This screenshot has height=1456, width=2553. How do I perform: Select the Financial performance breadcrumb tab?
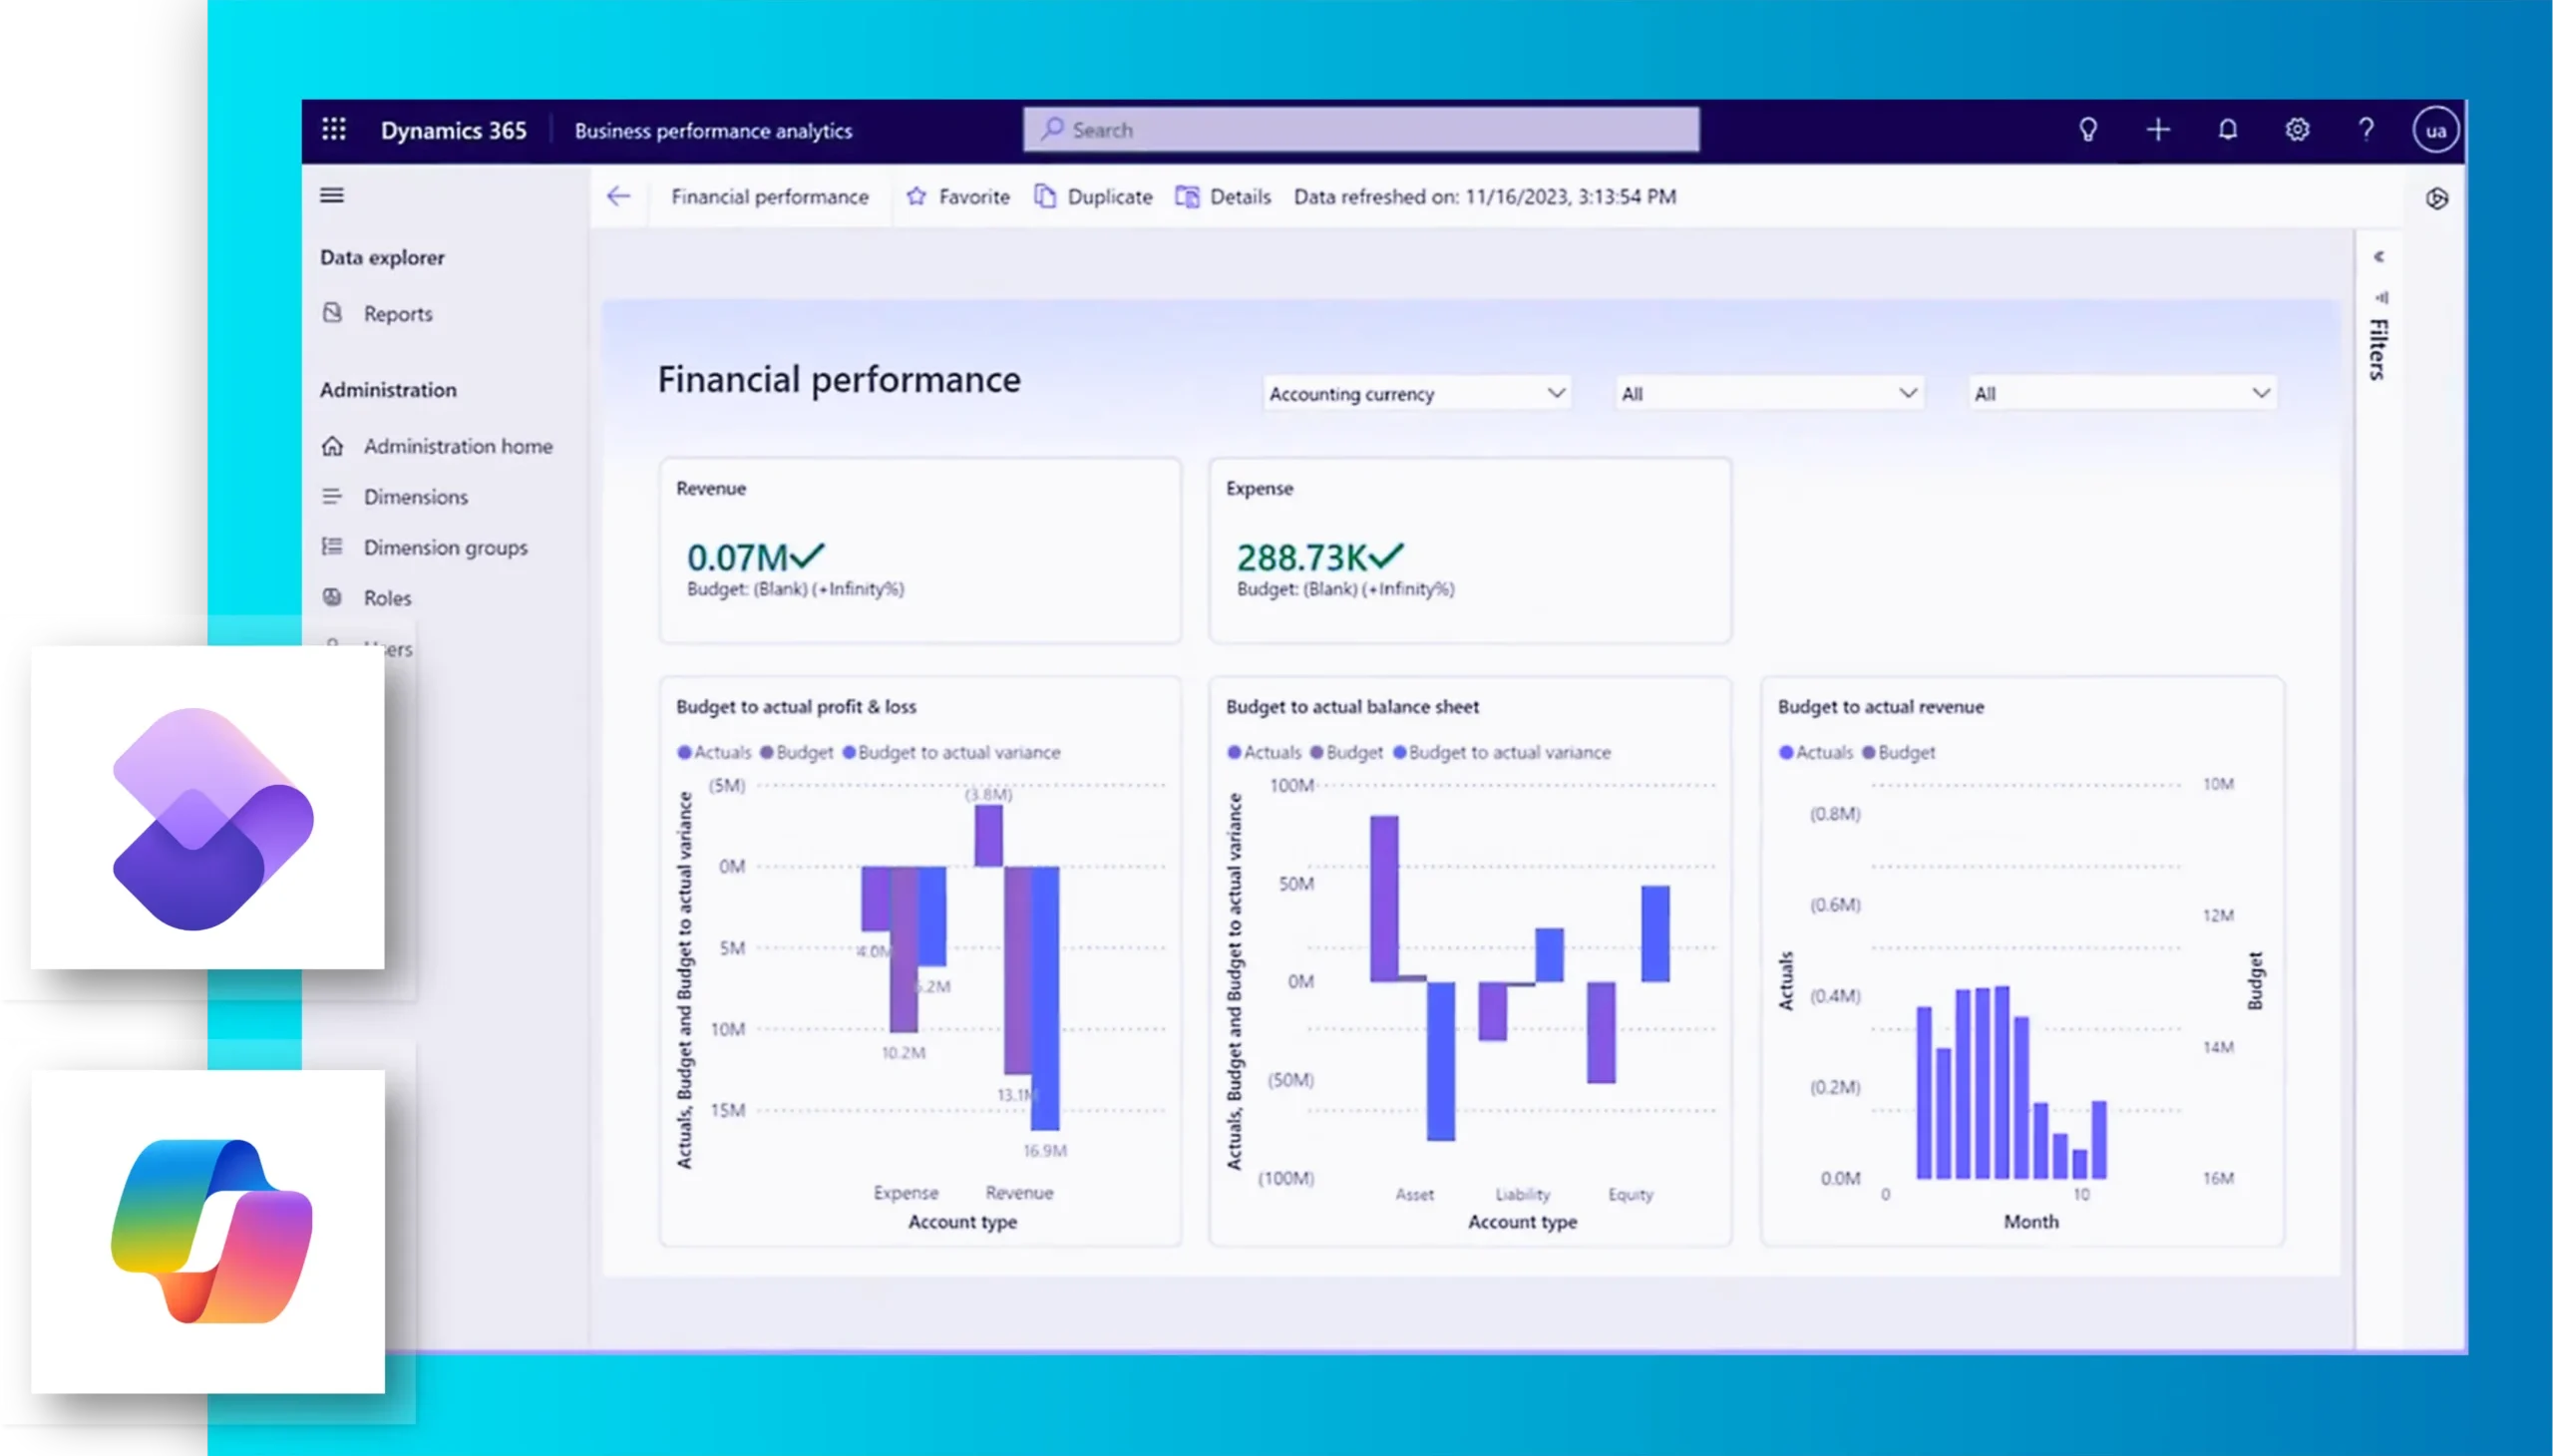tap(769, 197)
